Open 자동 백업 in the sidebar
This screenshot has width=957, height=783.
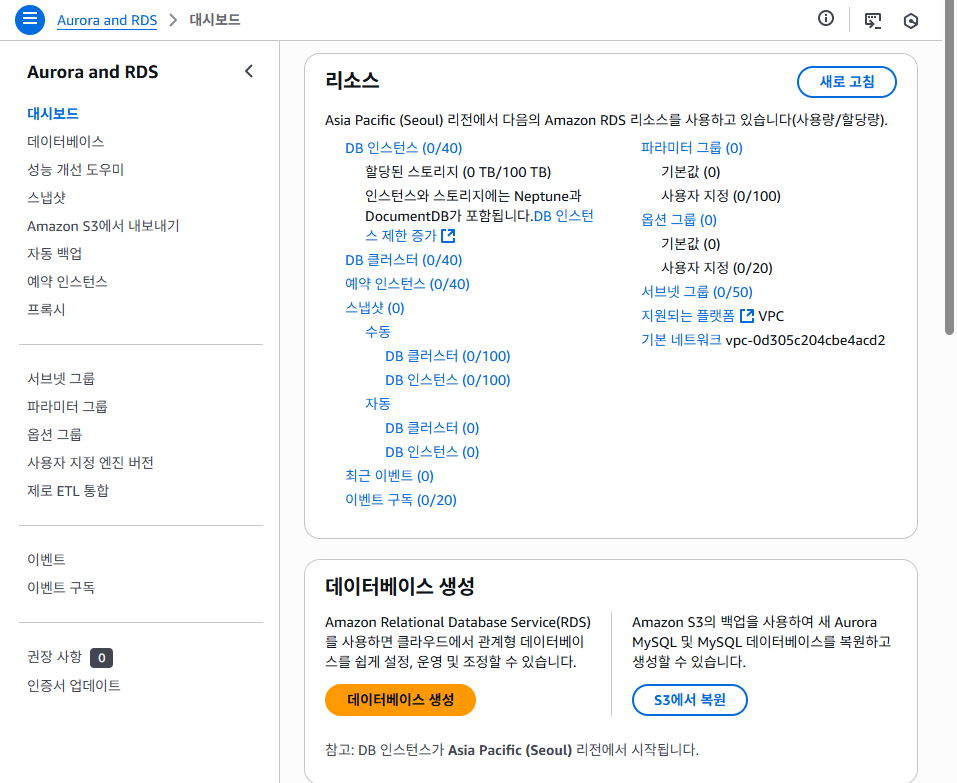pos(54,253)
